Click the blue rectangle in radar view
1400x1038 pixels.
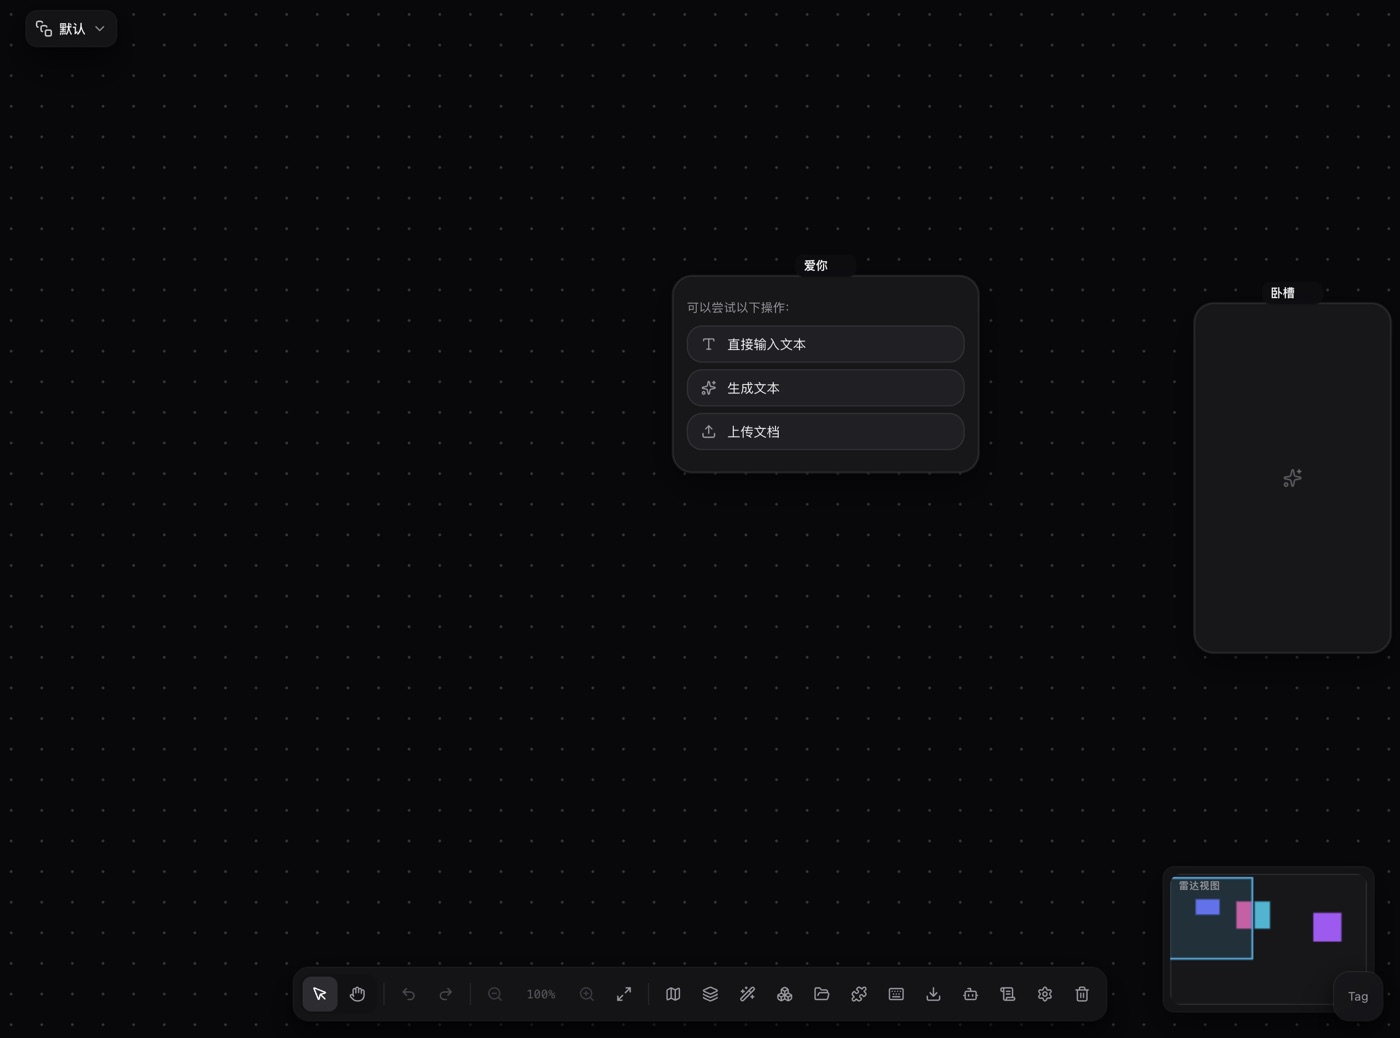1208,907
